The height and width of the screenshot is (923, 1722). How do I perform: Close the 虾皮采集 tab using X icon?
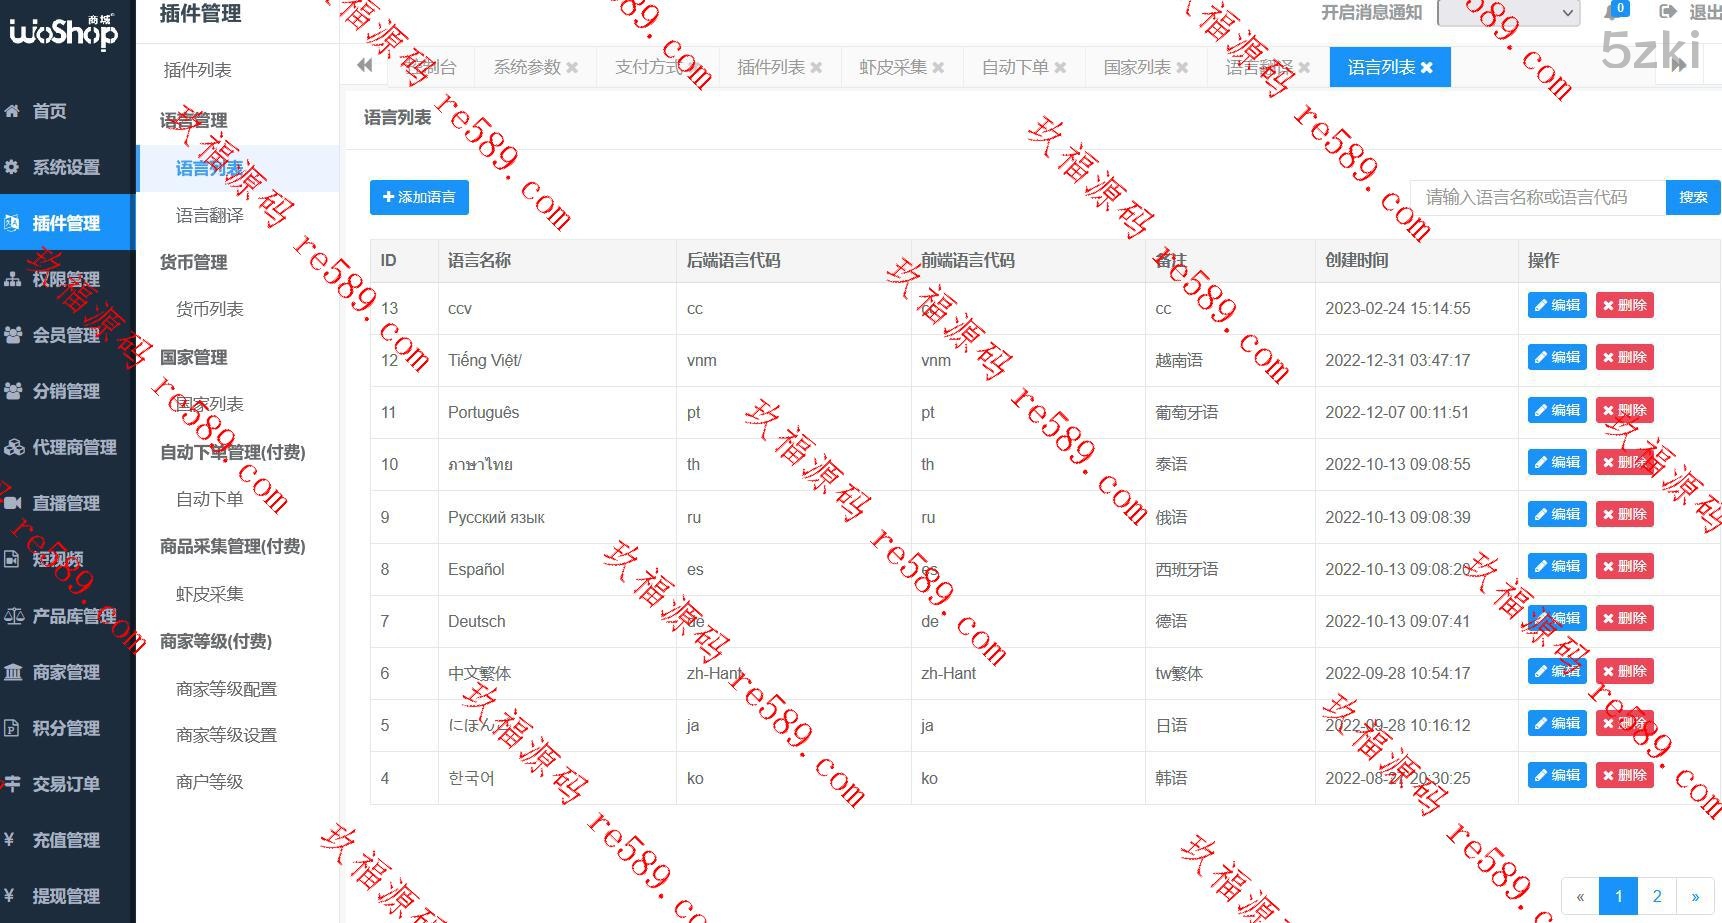pyautogui.click(x=938, y=68)
